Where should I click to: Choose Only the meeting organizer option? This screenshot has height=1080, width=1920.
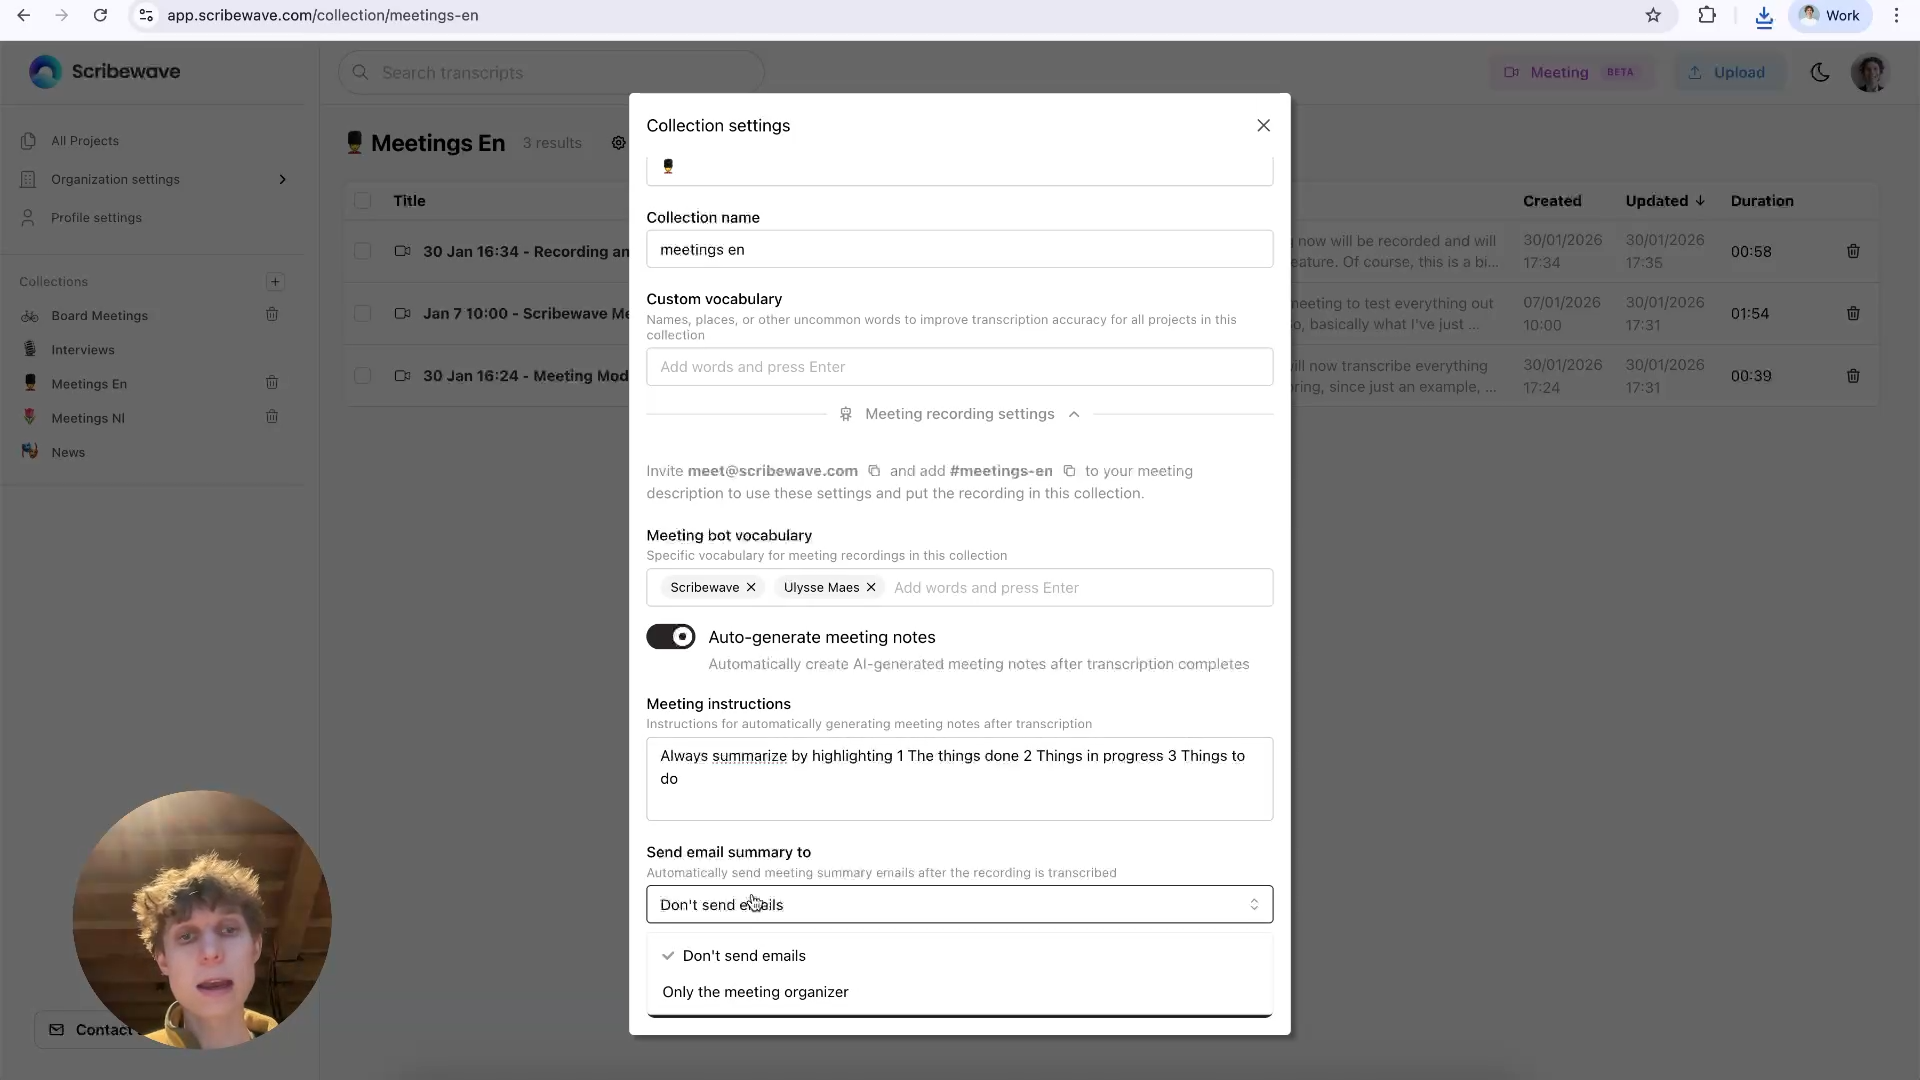(755, 992)
